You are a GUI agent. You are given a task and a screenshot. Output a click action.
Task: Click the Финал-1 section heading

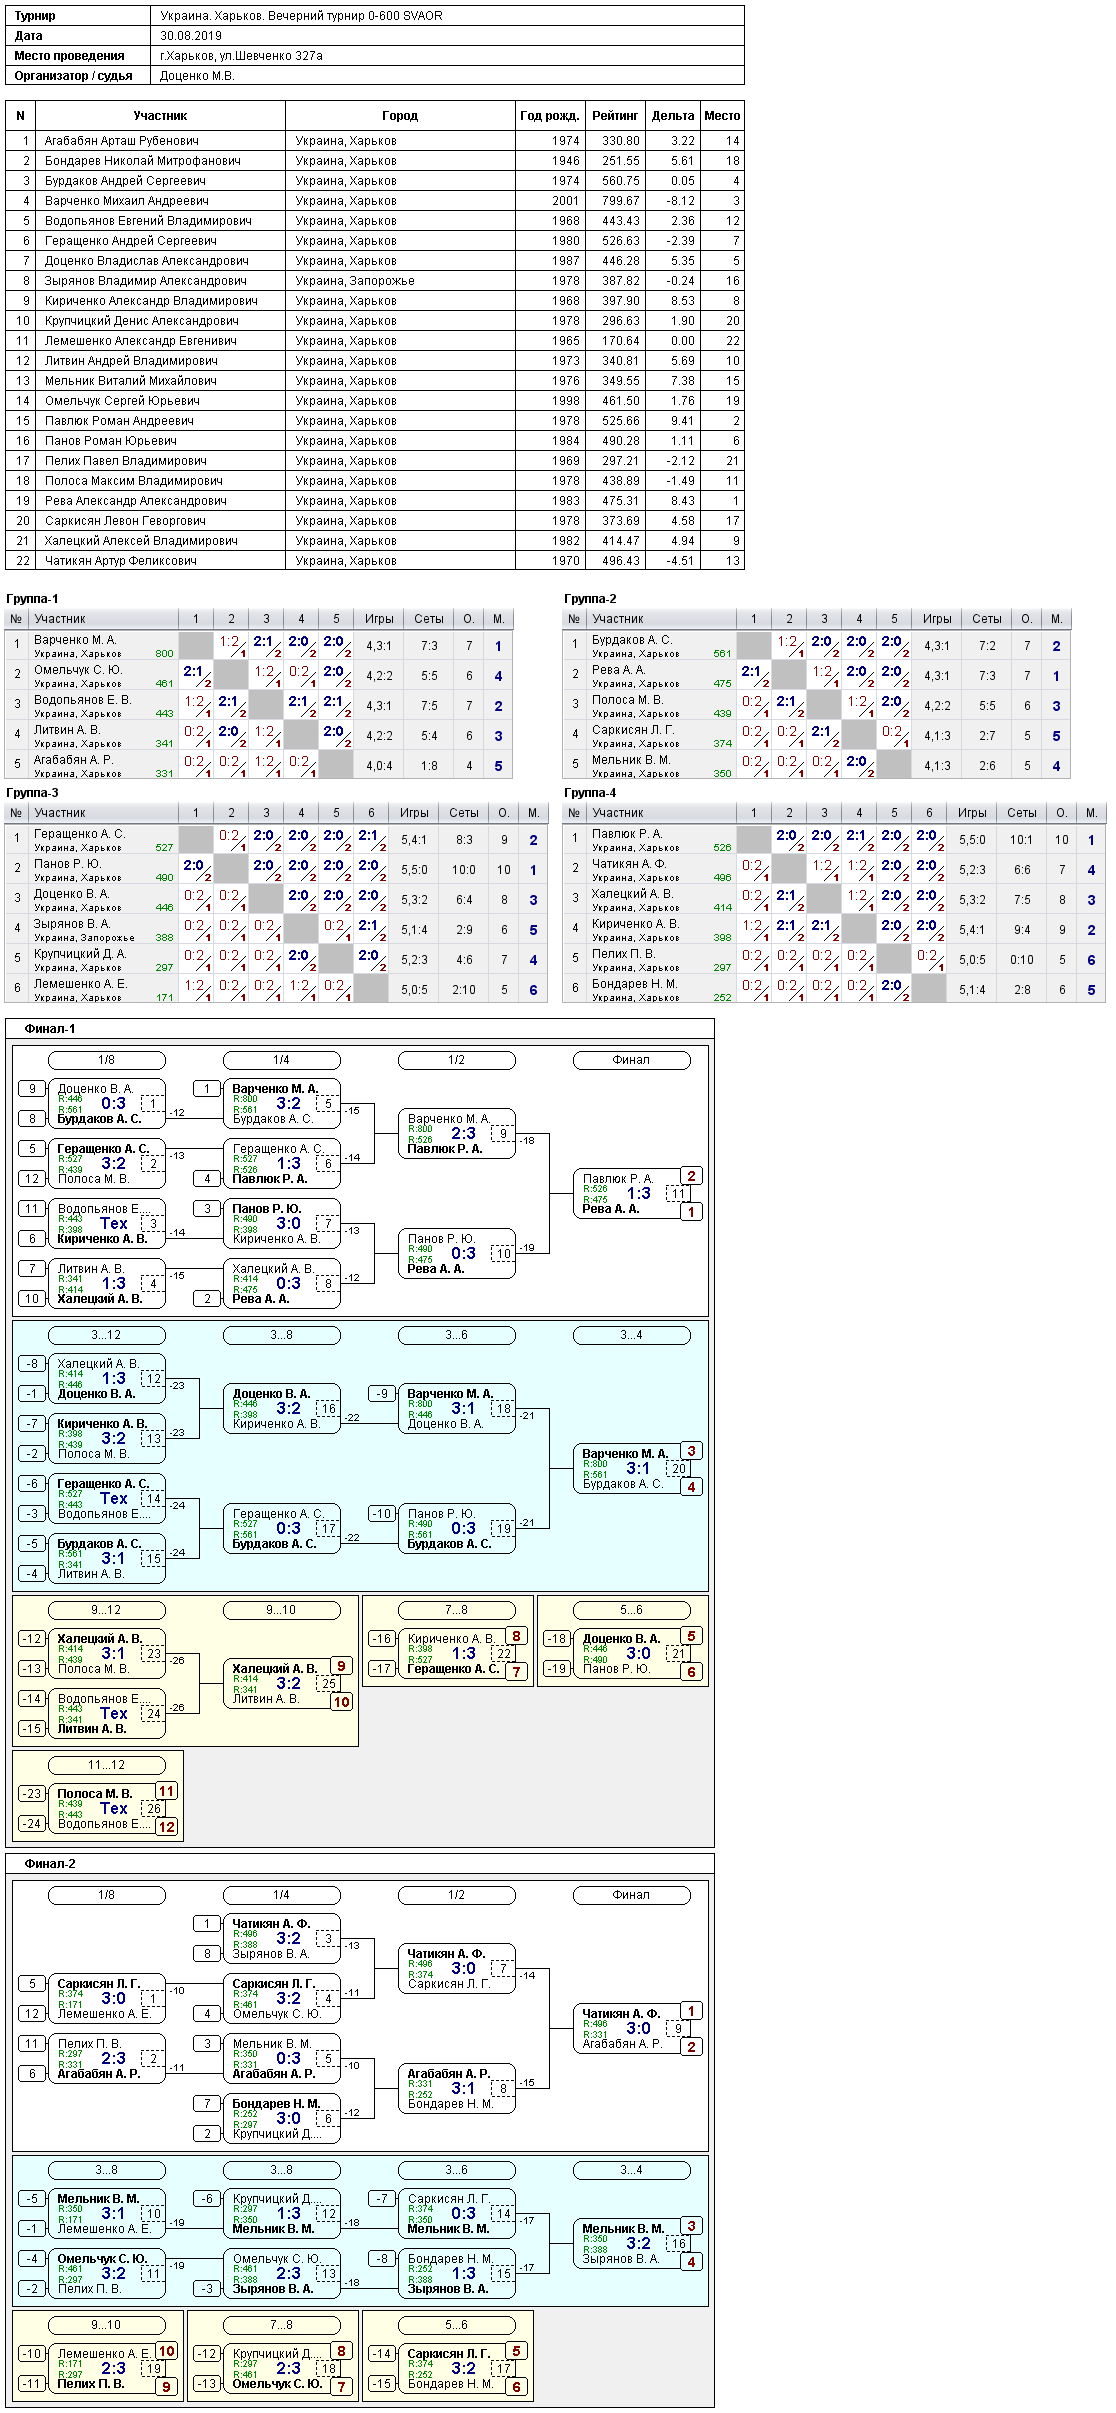click(50, 1029)
